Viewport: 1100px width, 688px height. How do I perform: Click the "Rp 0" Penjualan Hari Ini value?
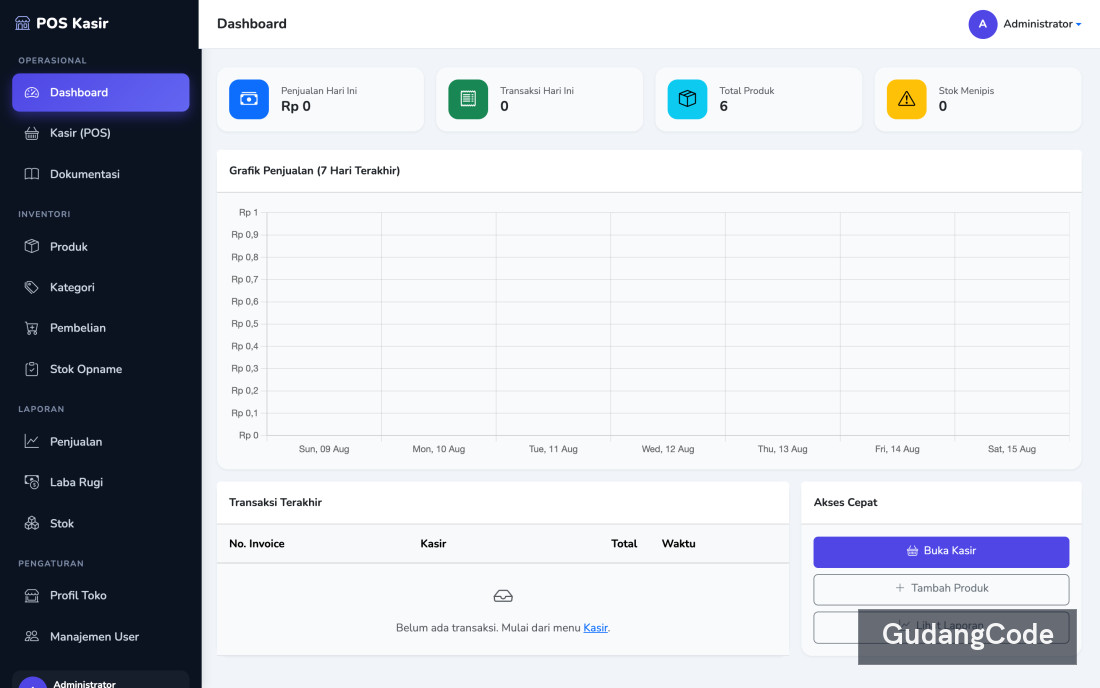coord(295,107)
